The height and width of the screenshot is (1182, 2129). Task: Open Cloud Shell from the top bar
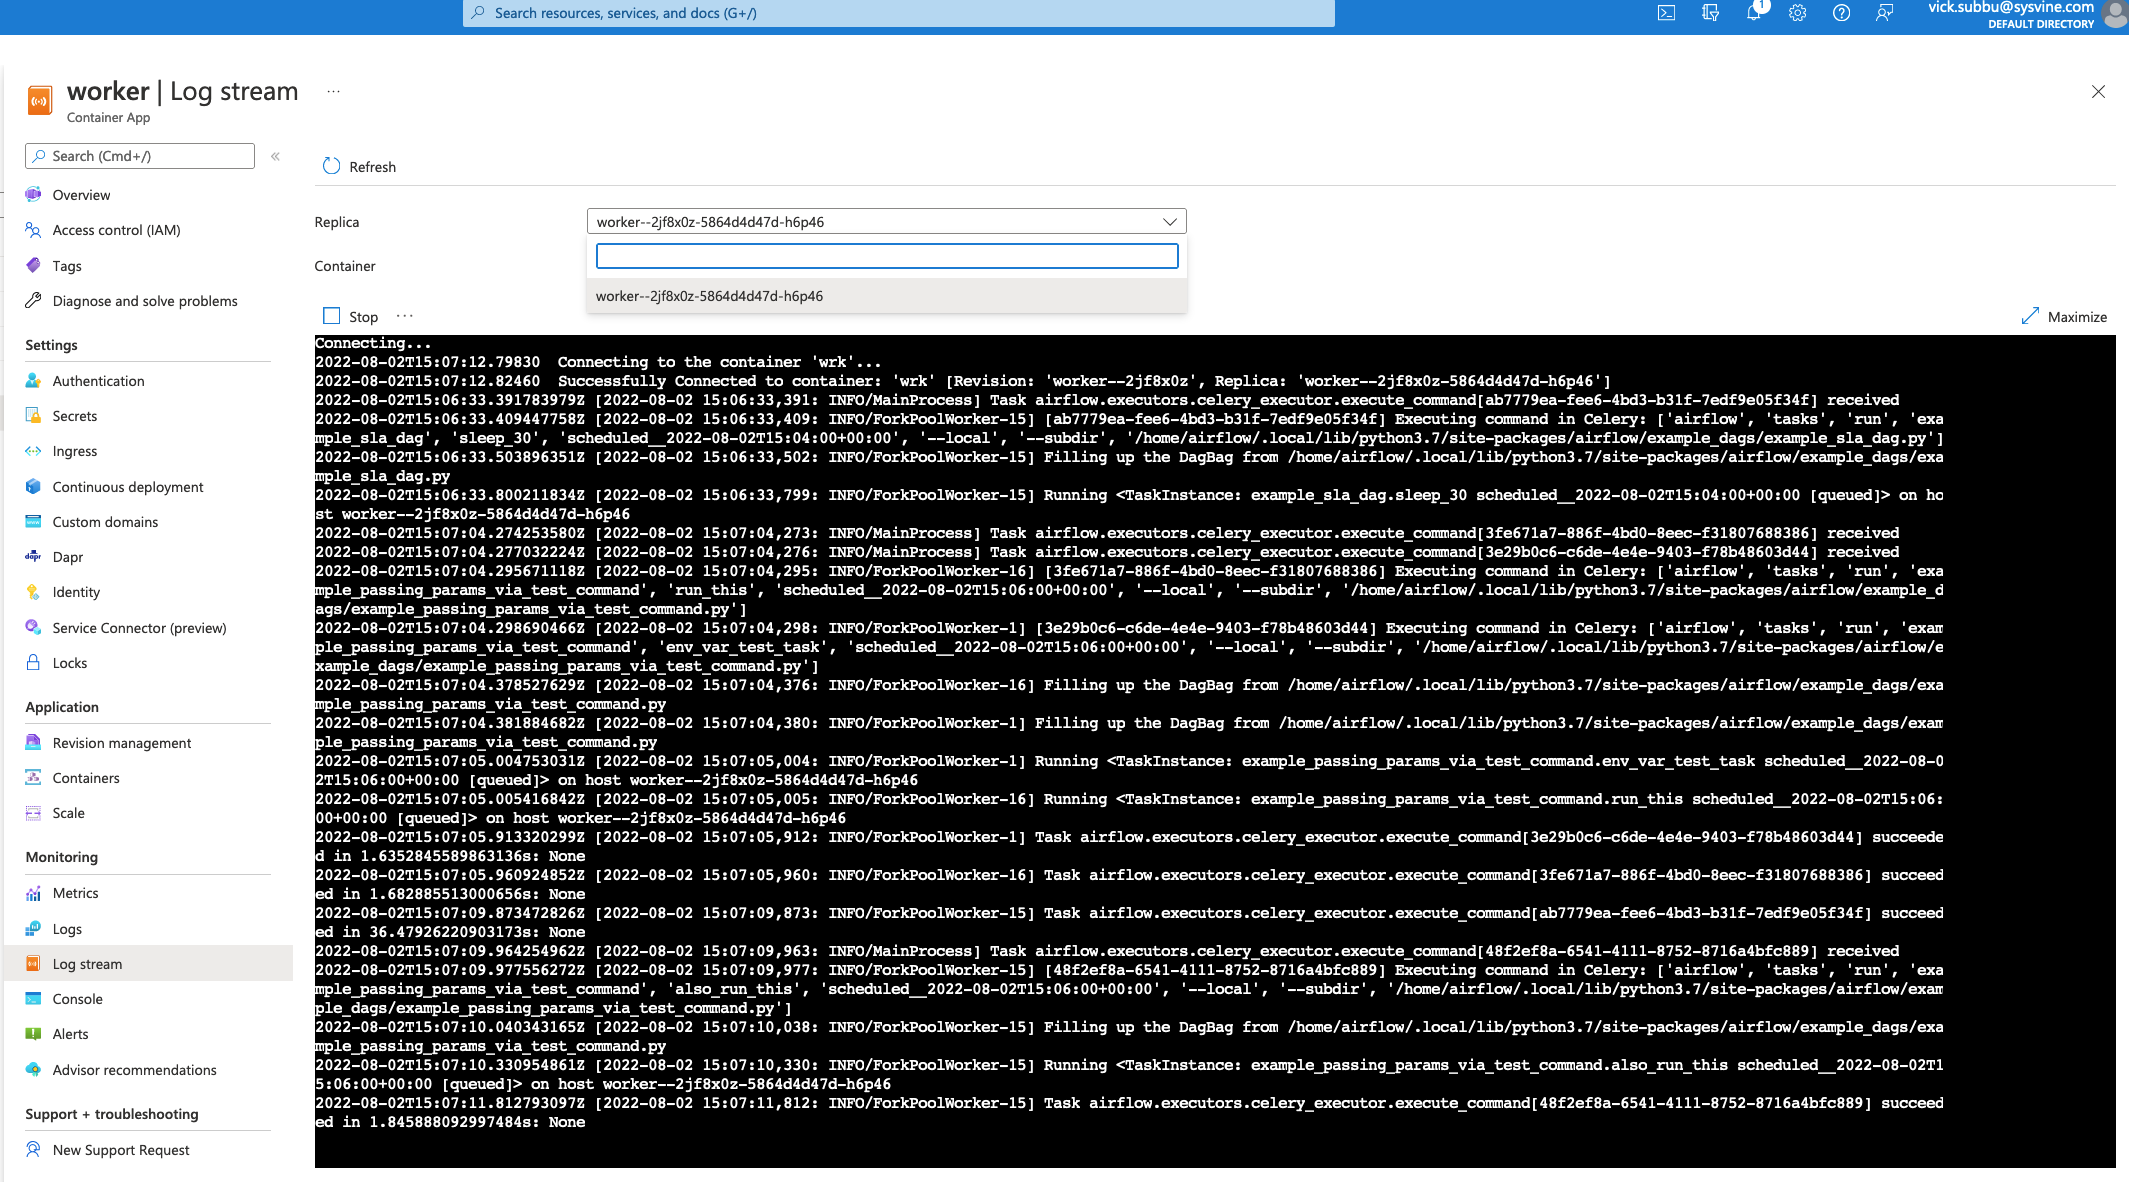pos(1666,13)
